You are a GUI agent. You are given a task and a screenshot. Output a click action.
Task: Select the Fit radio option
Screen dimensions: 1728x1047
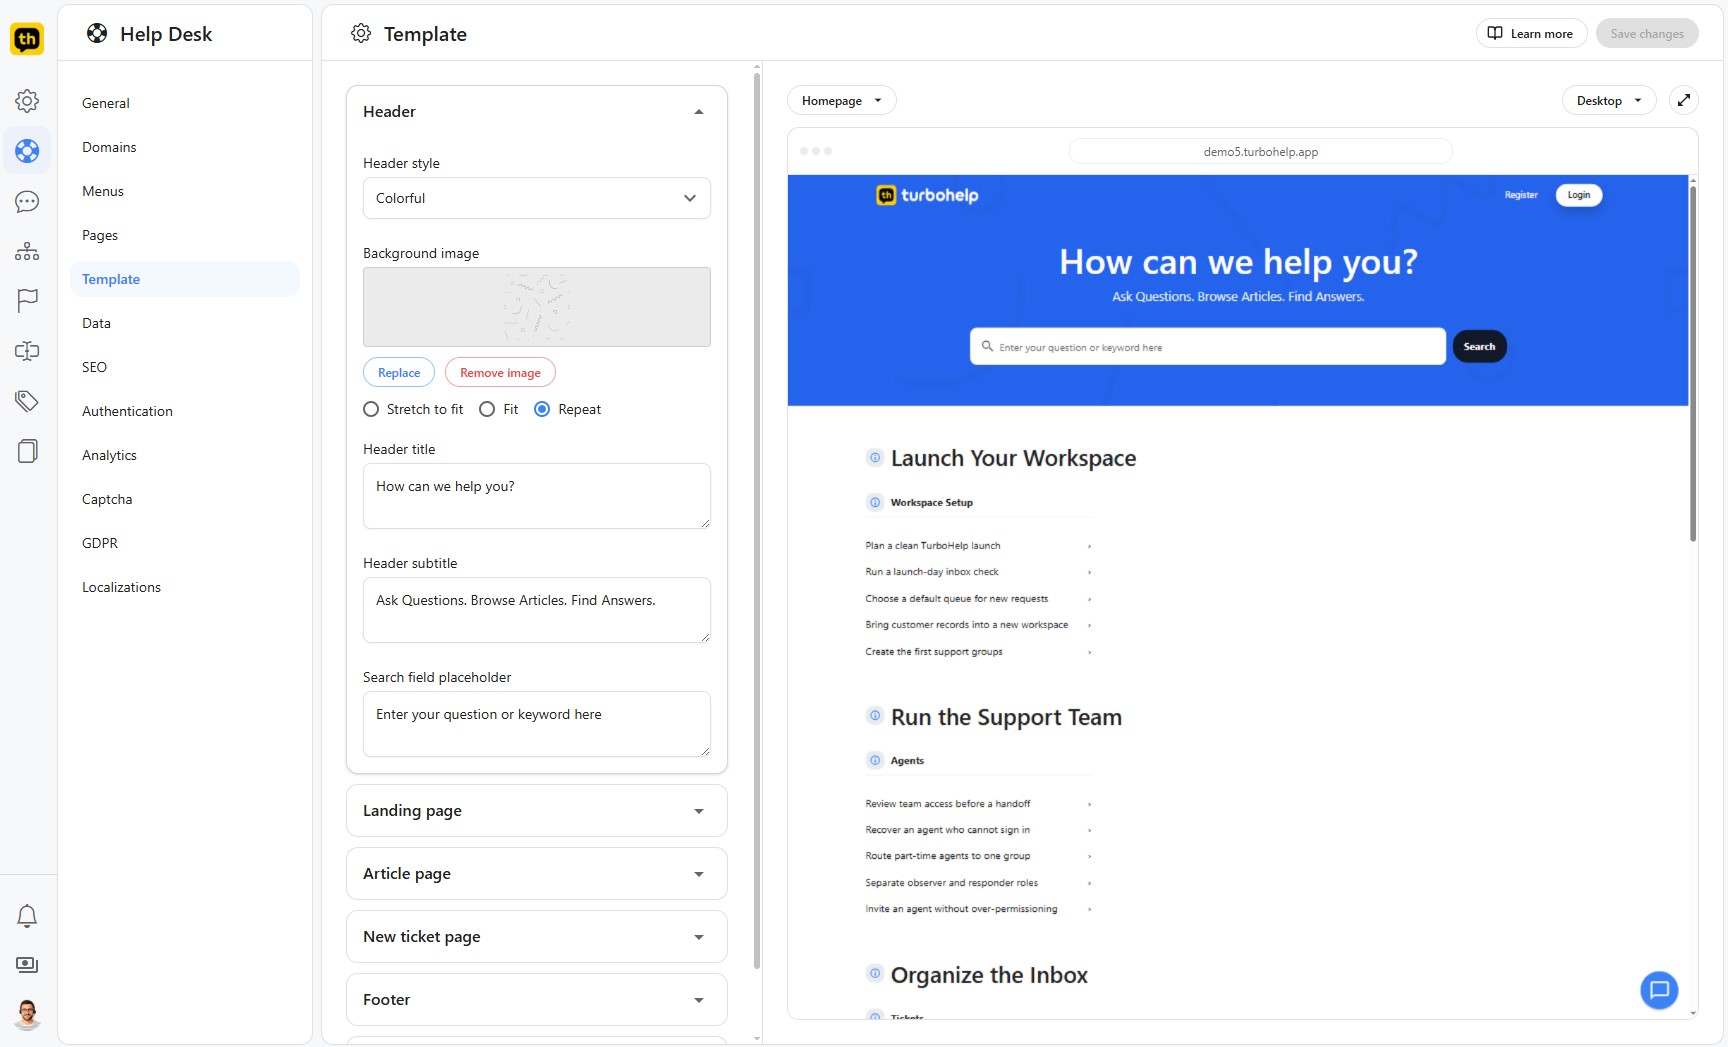(x=487, y=409)
